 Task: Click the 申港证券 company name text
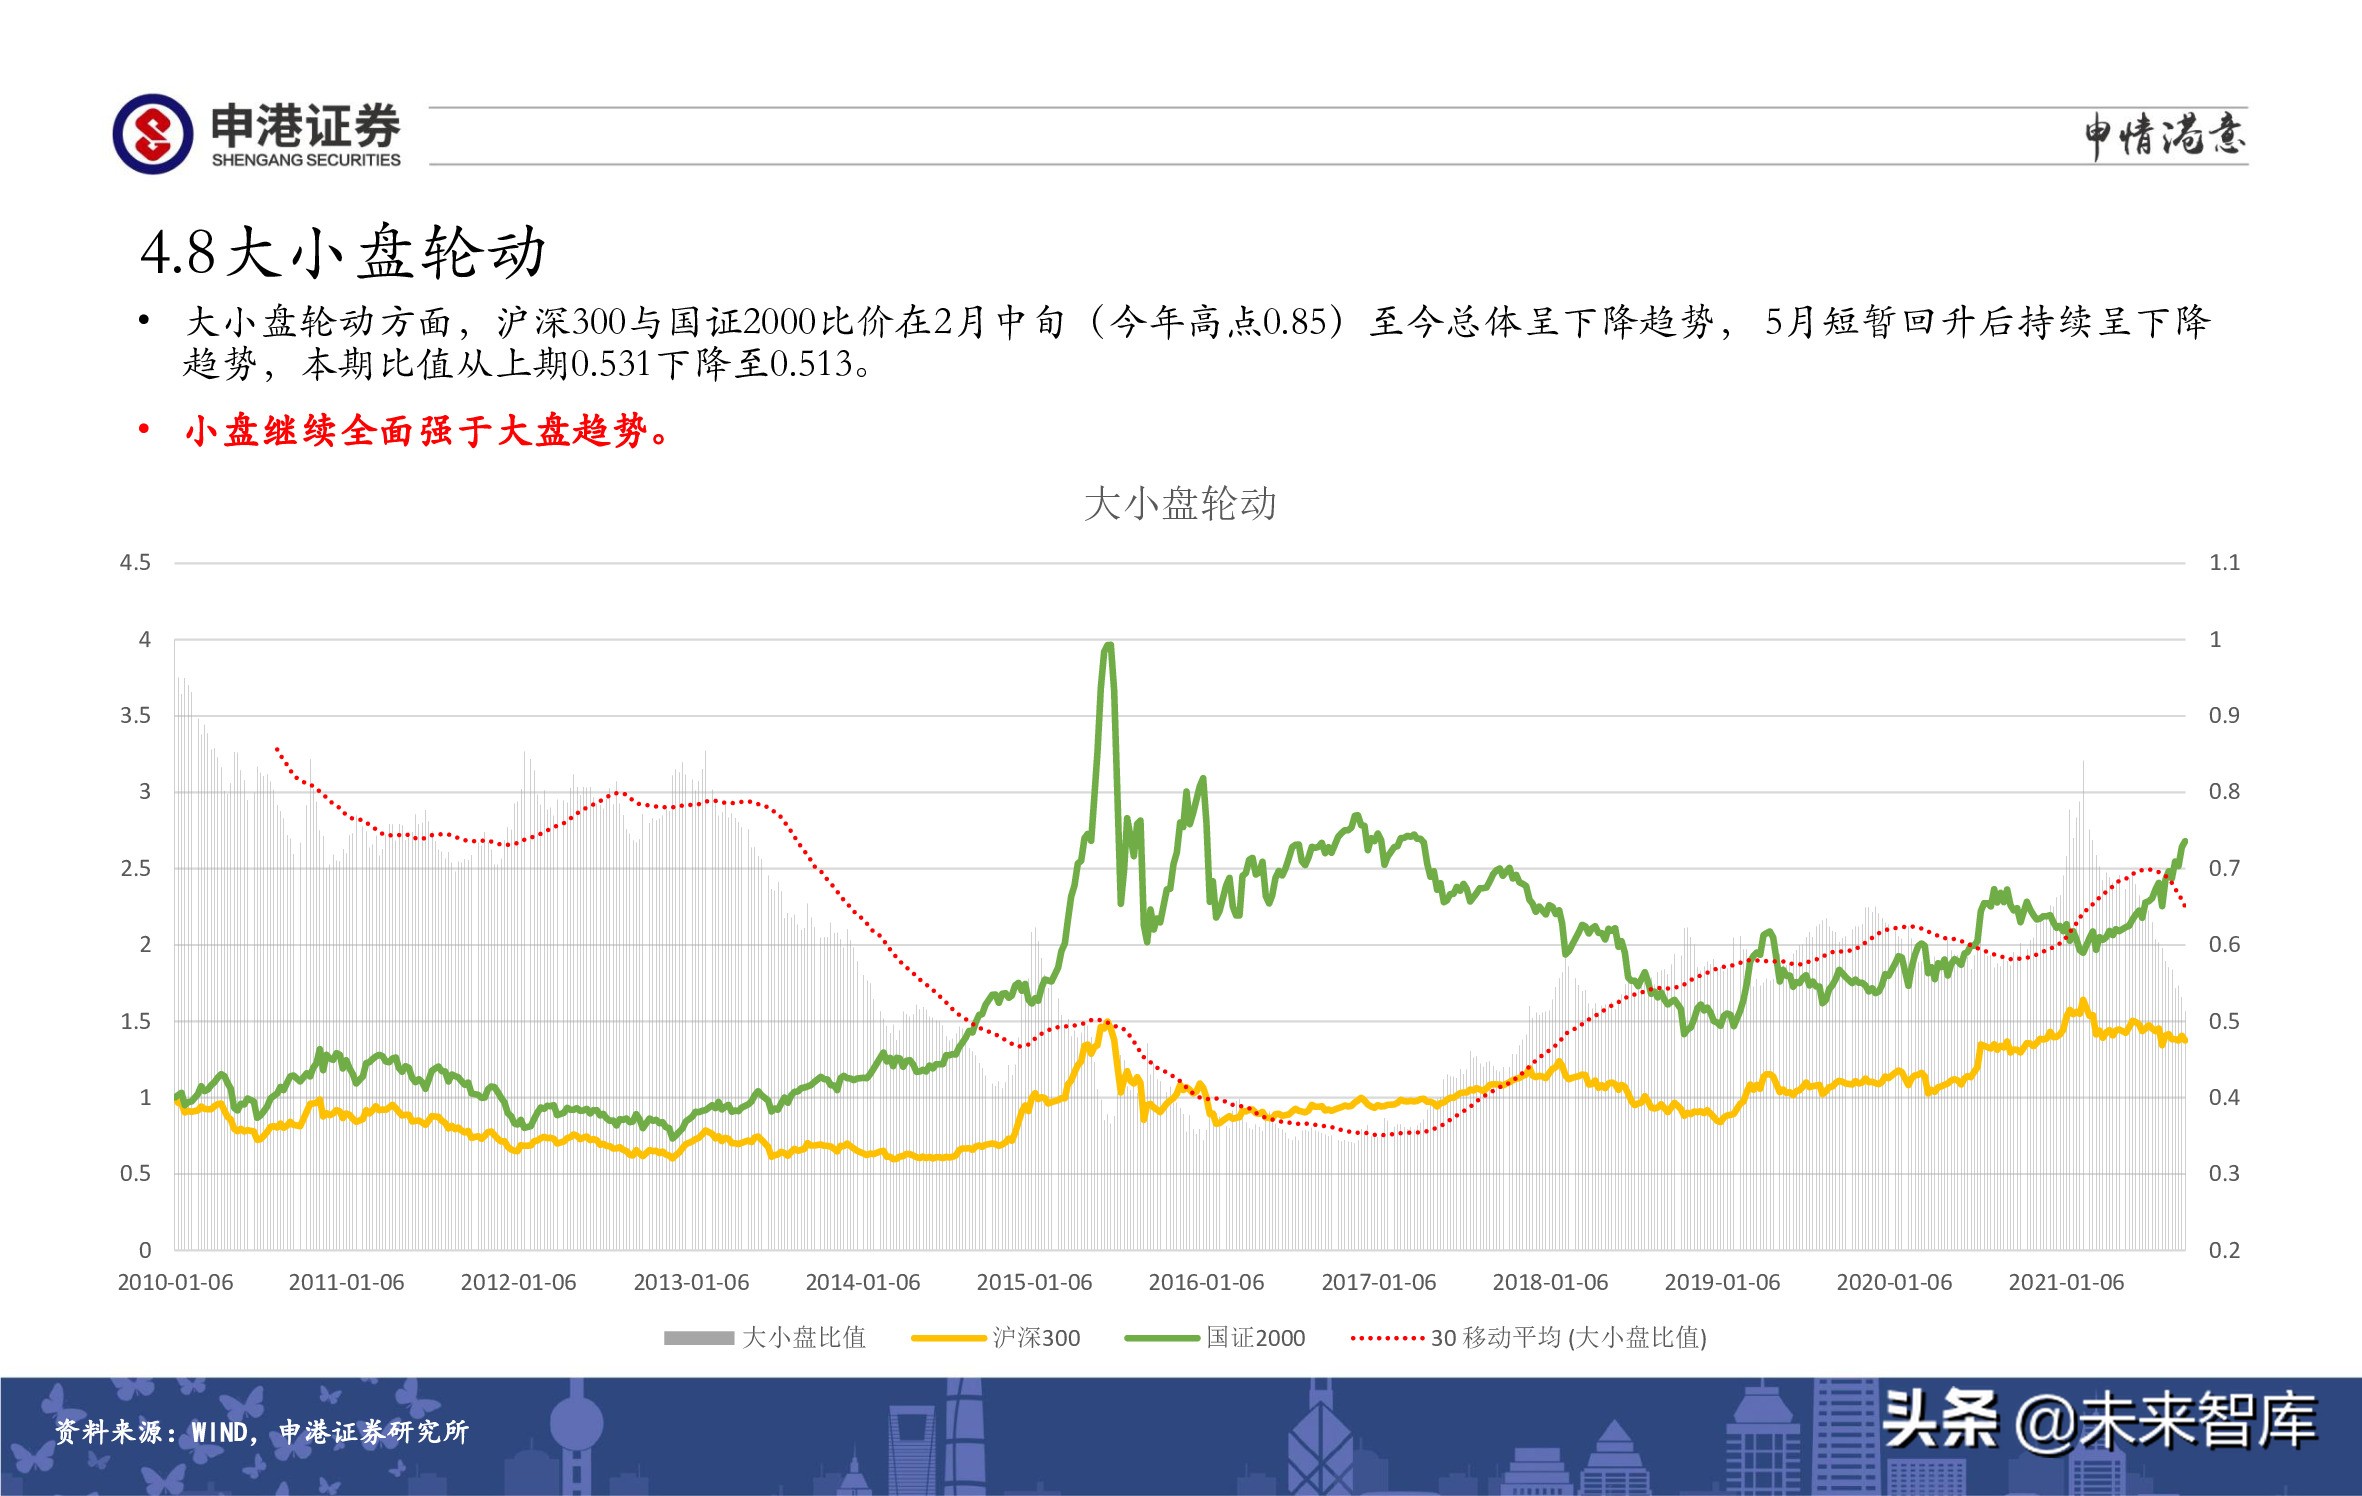[305, 126]
